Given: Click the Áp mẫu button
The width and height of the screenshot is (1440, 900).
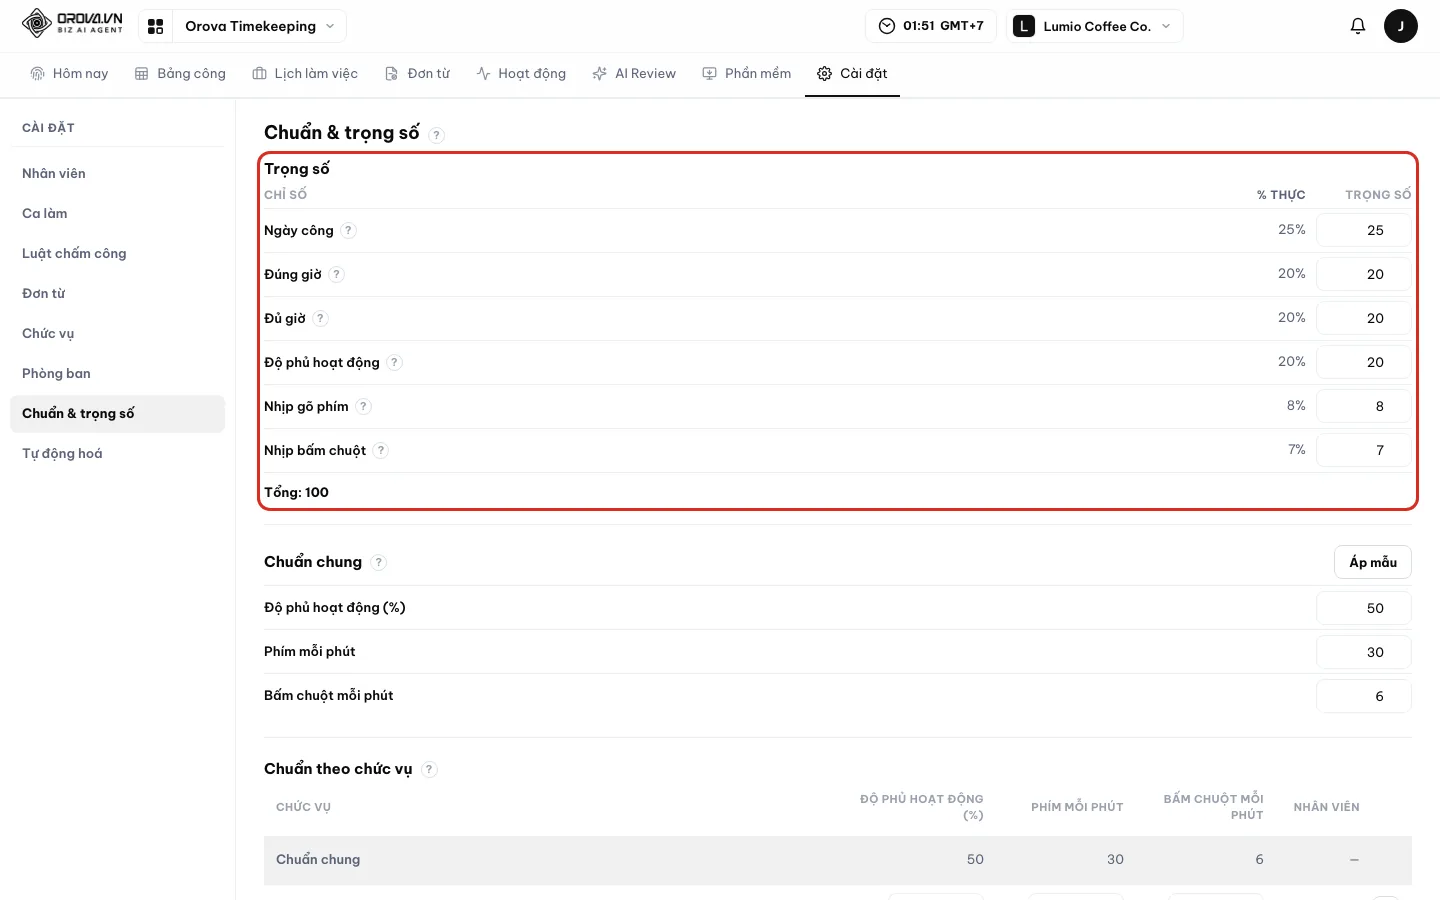Looking at the screenshot, I should 1372,562.
